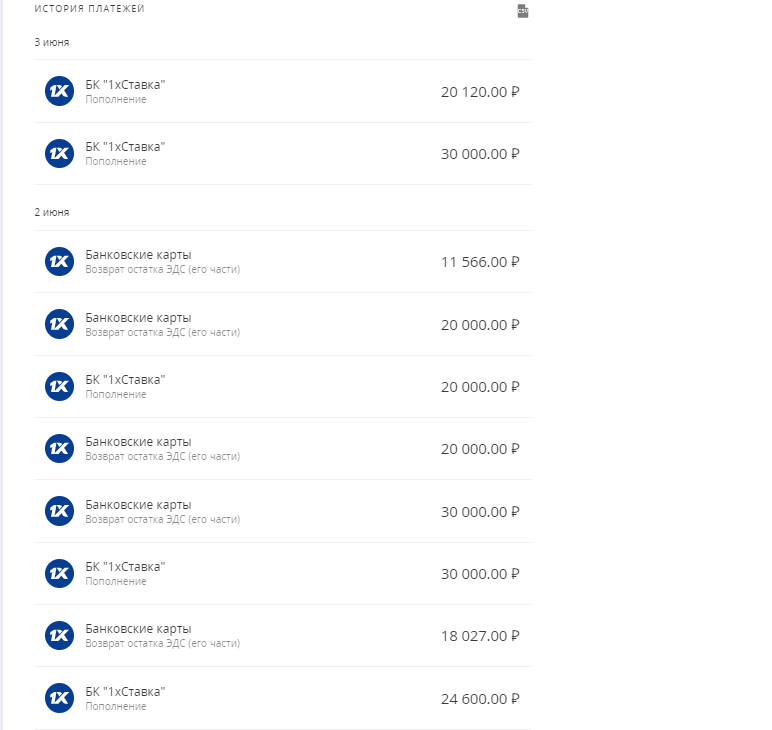Click 1X logo beside the 24 600.00 ₽ deposit
The height and width of the screenshot is (730, 772).
(x=59, y=698)
